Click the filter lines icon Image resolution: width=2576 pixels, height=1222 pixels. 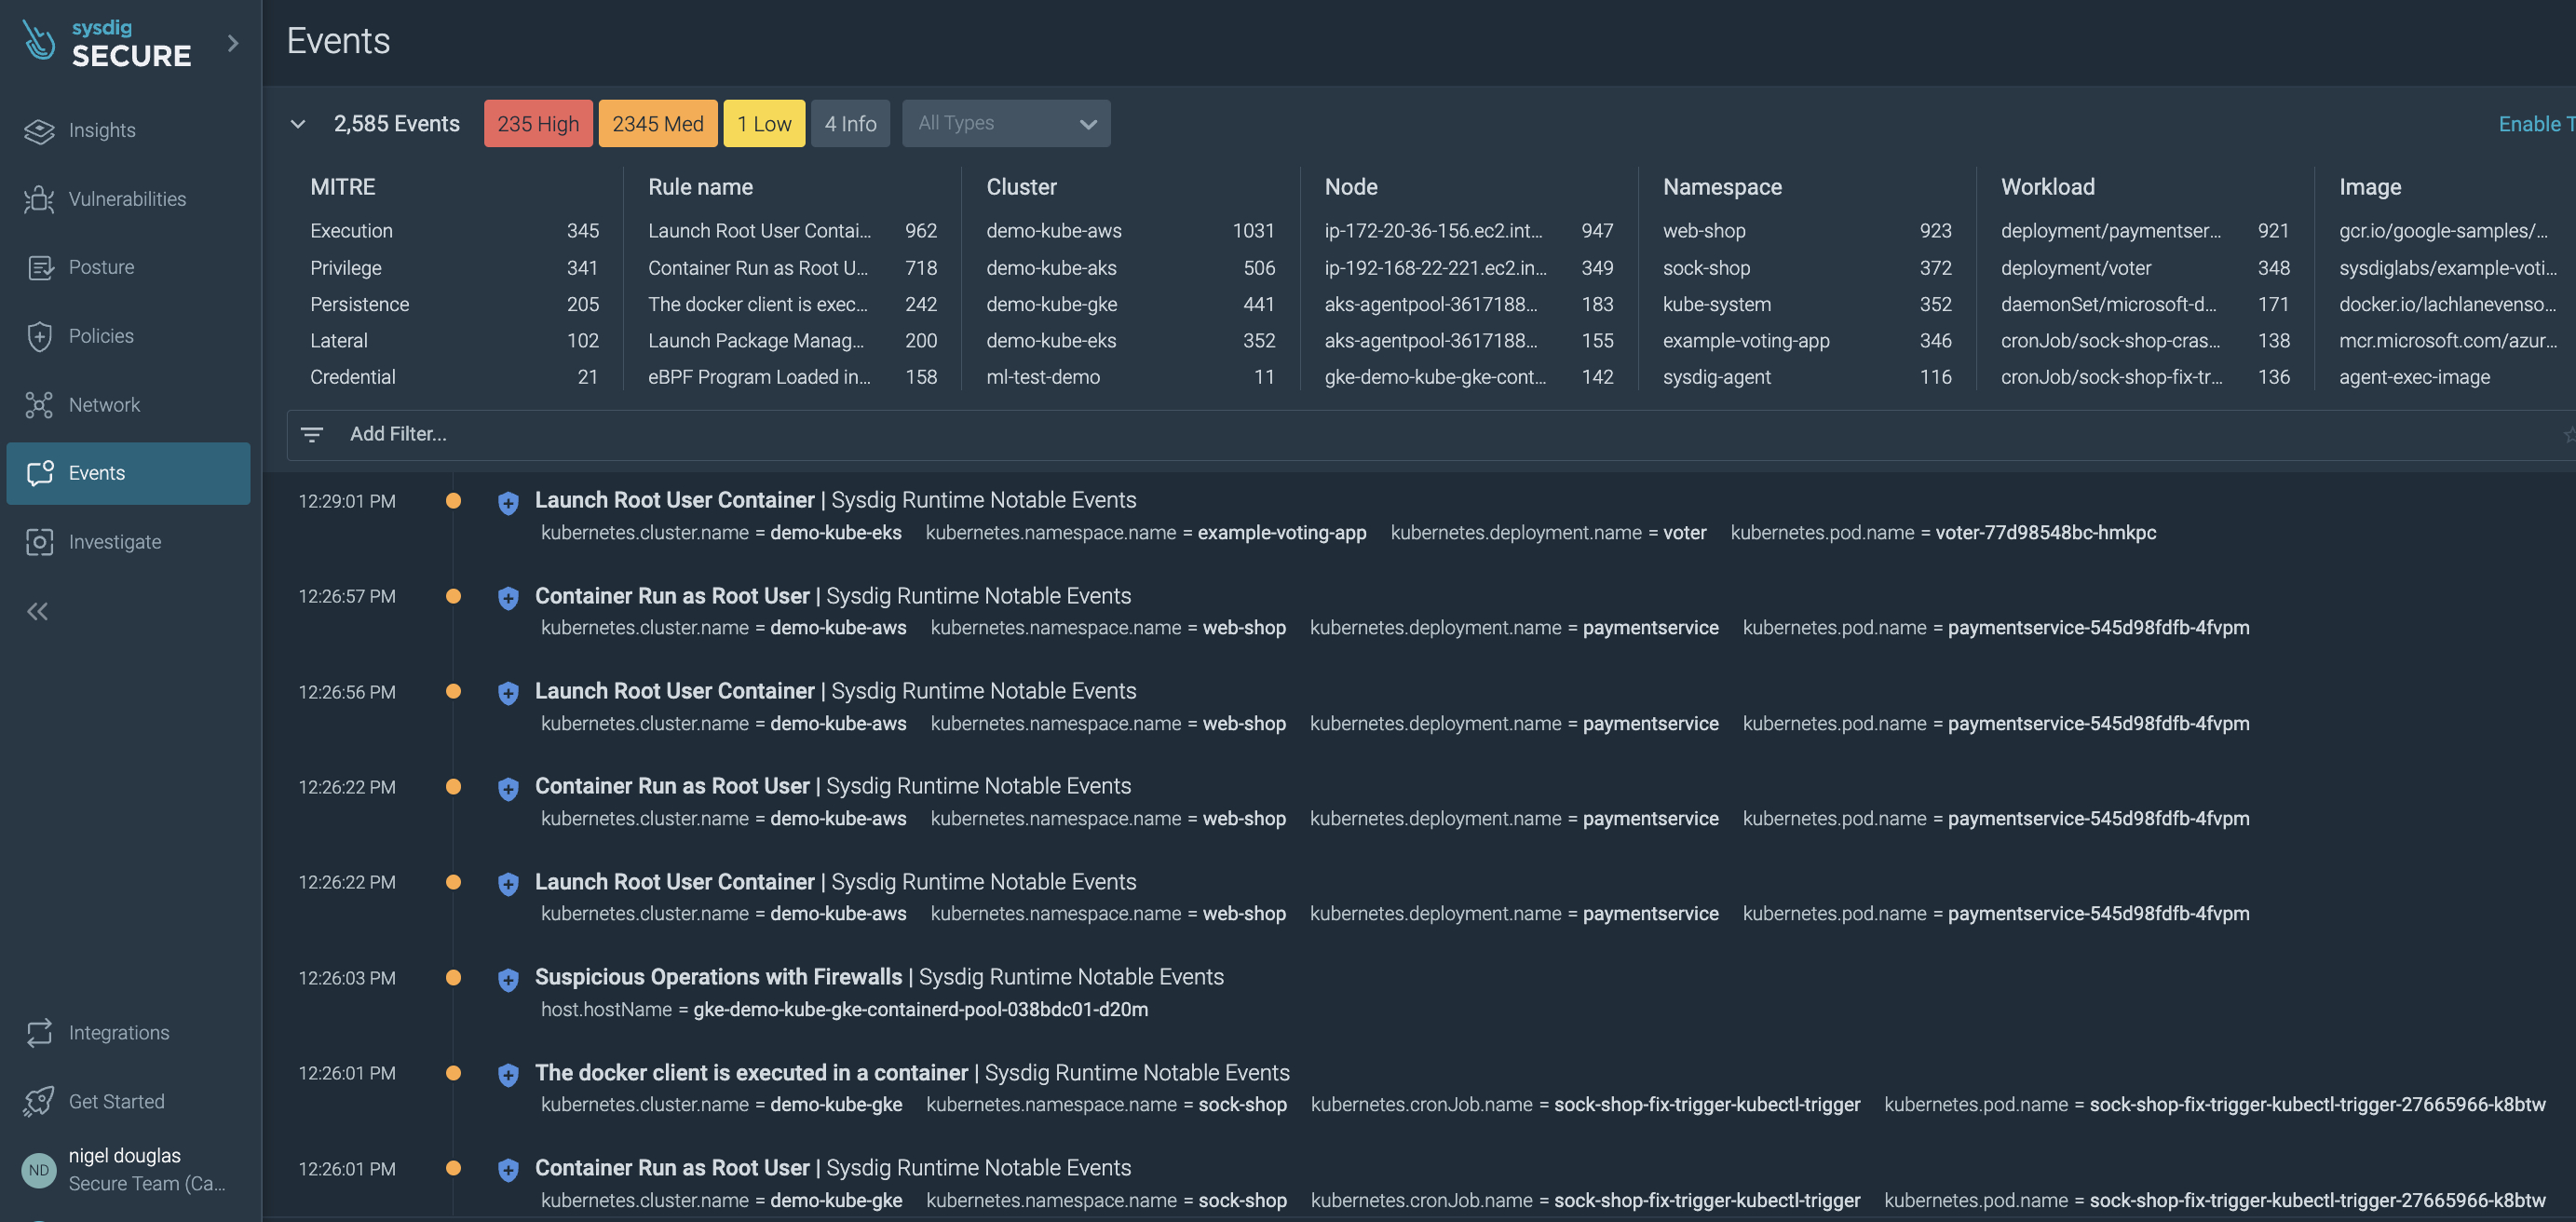(312, 434)
